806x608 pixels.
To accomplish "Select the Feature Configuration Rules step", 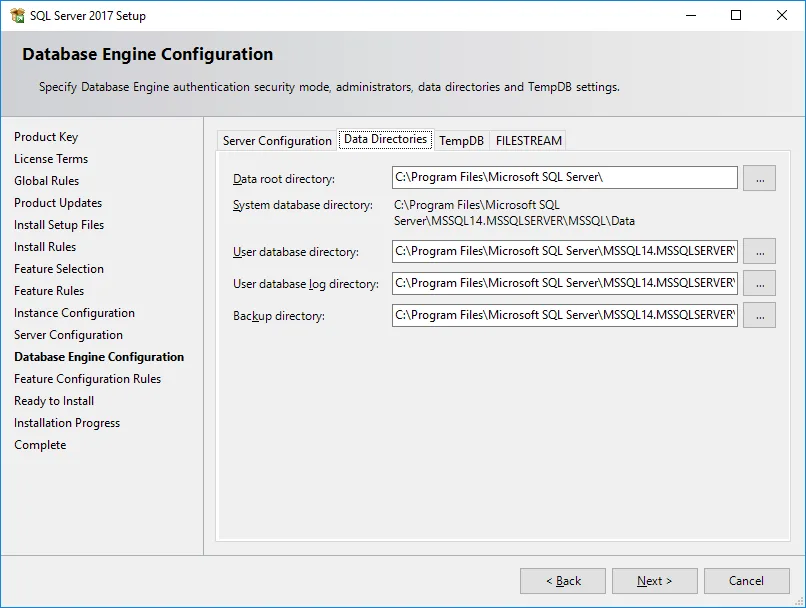I will pyautogui.click(x=87, y=379).
